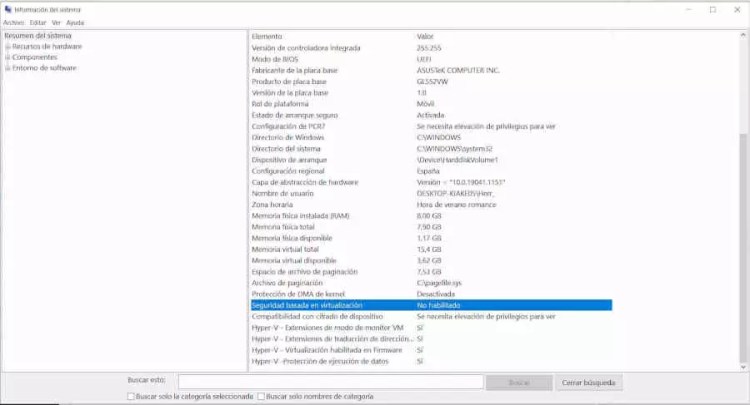Select Configuración de PCR7 row
Image resolution: width=750 pixels, height=405 pixels.
(431, 126)
